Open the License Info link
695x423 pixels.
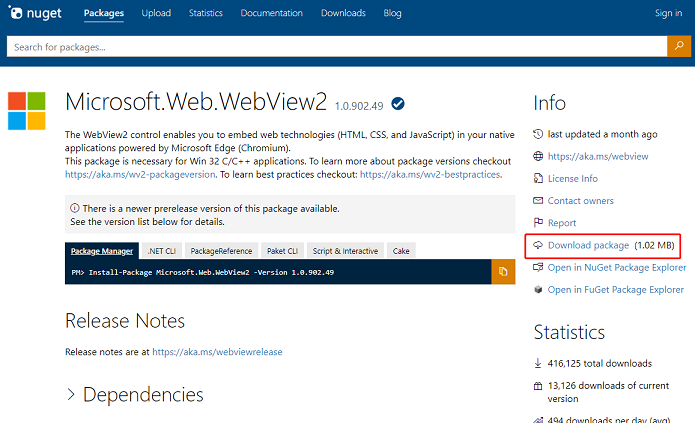click(572, 178)
